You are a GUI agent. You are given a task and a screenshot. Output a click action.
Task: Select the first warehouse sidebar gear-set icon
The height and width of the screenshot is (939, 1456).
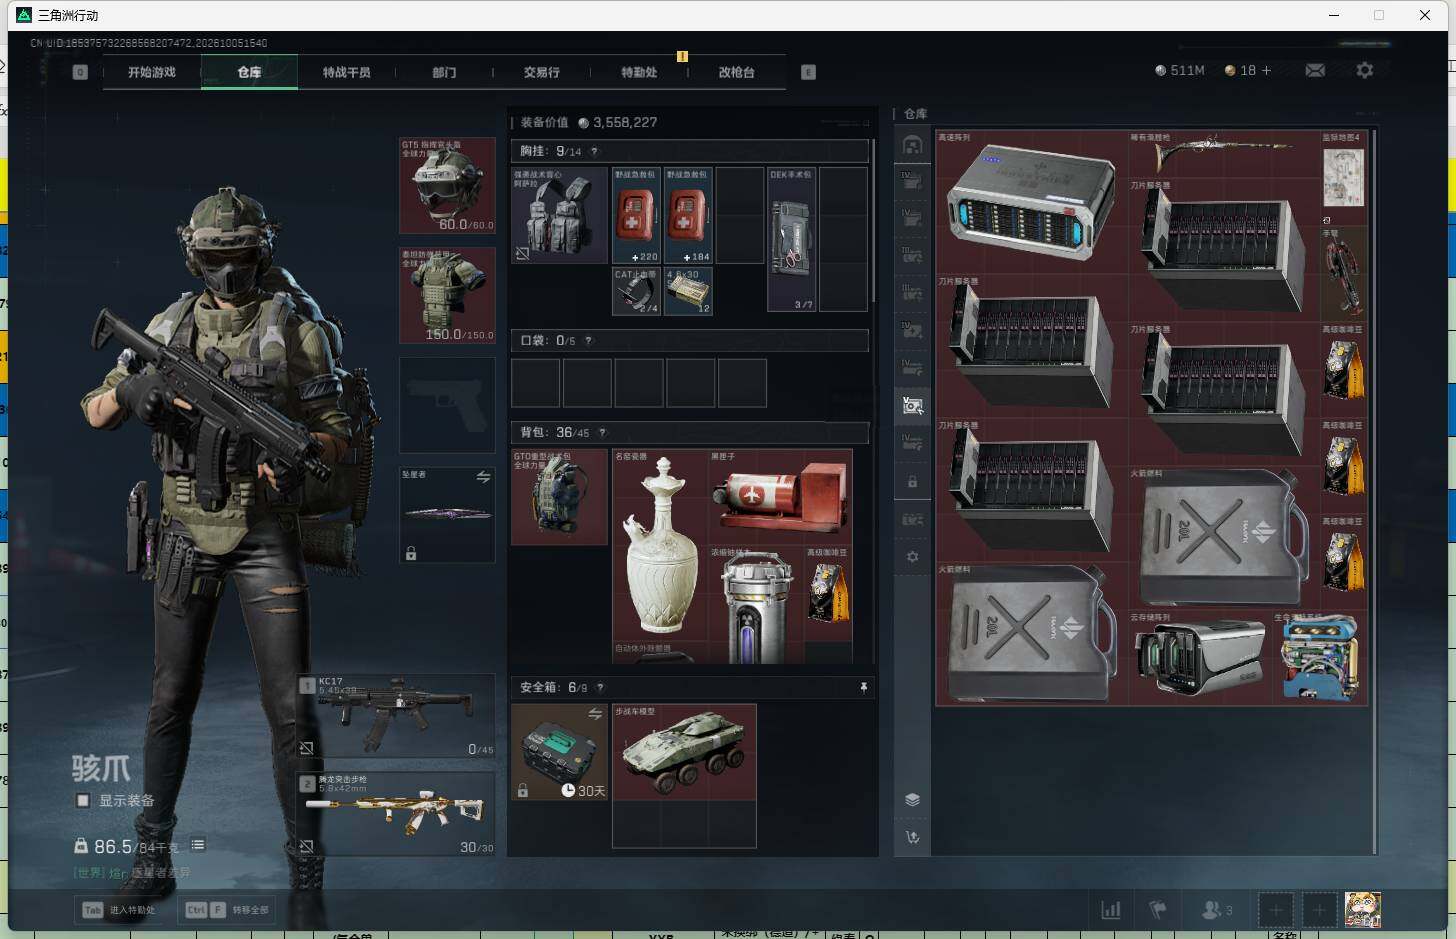[x=912, y=145]
